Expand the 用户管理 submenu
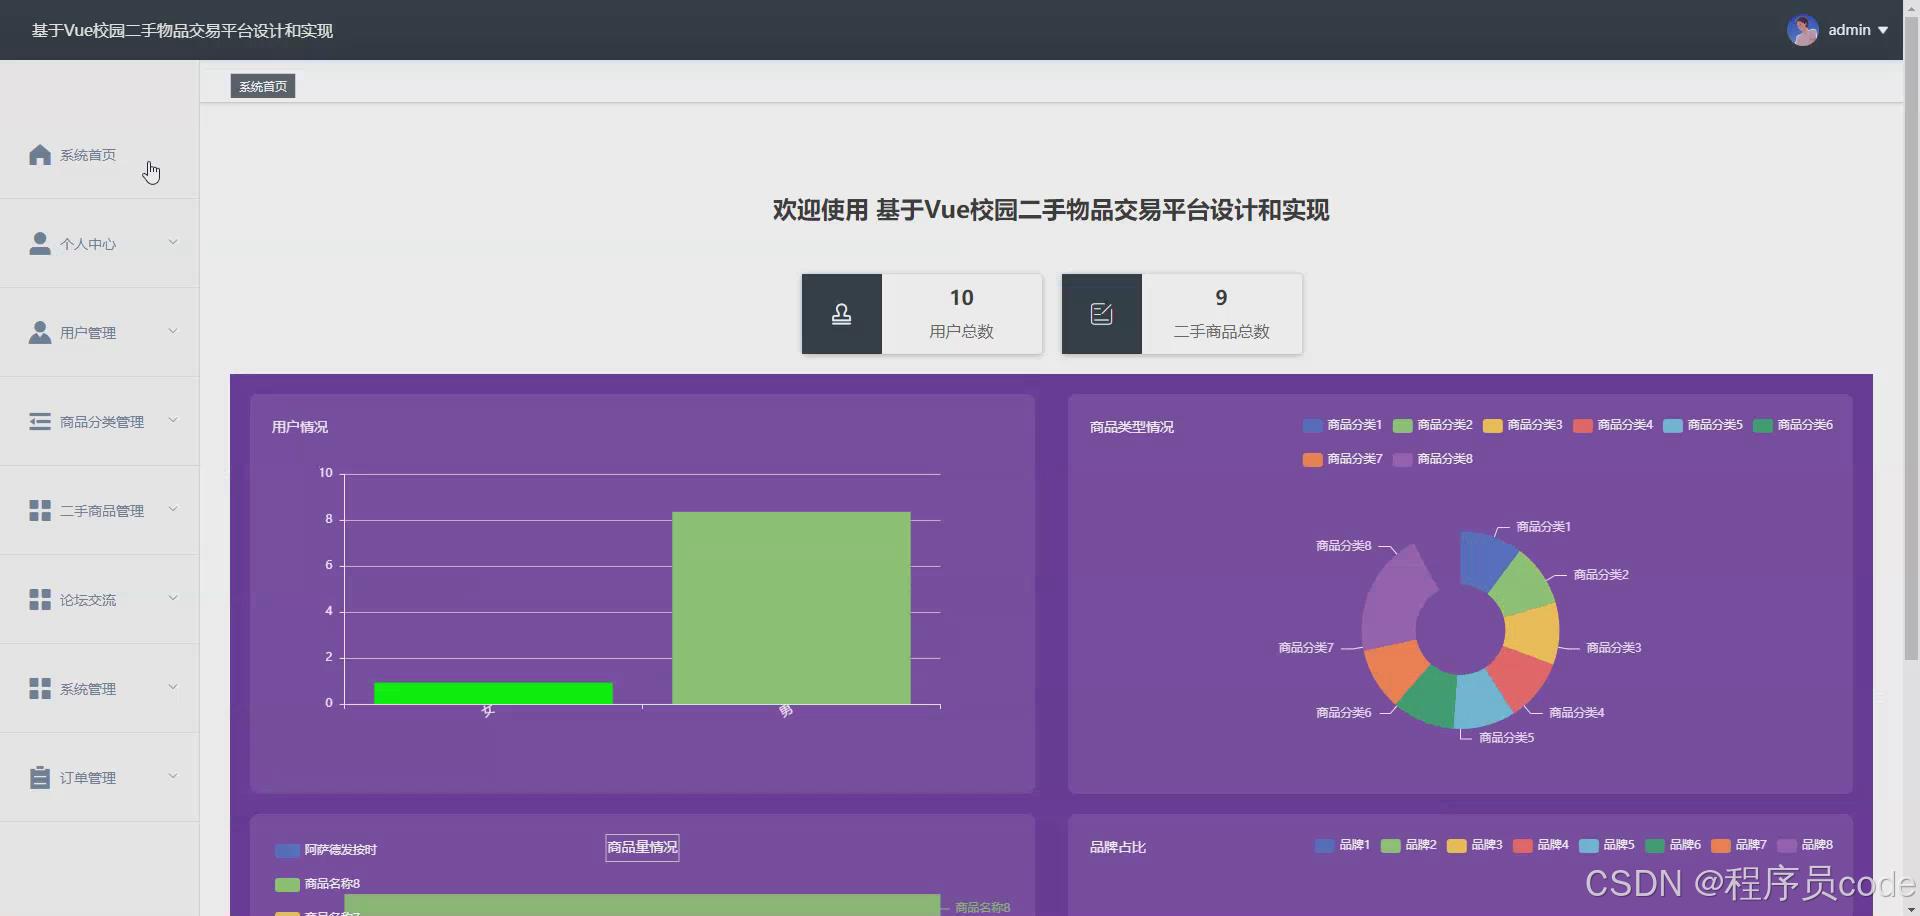The width and height of the screenshot is (1920, 916). click(173, 331)
